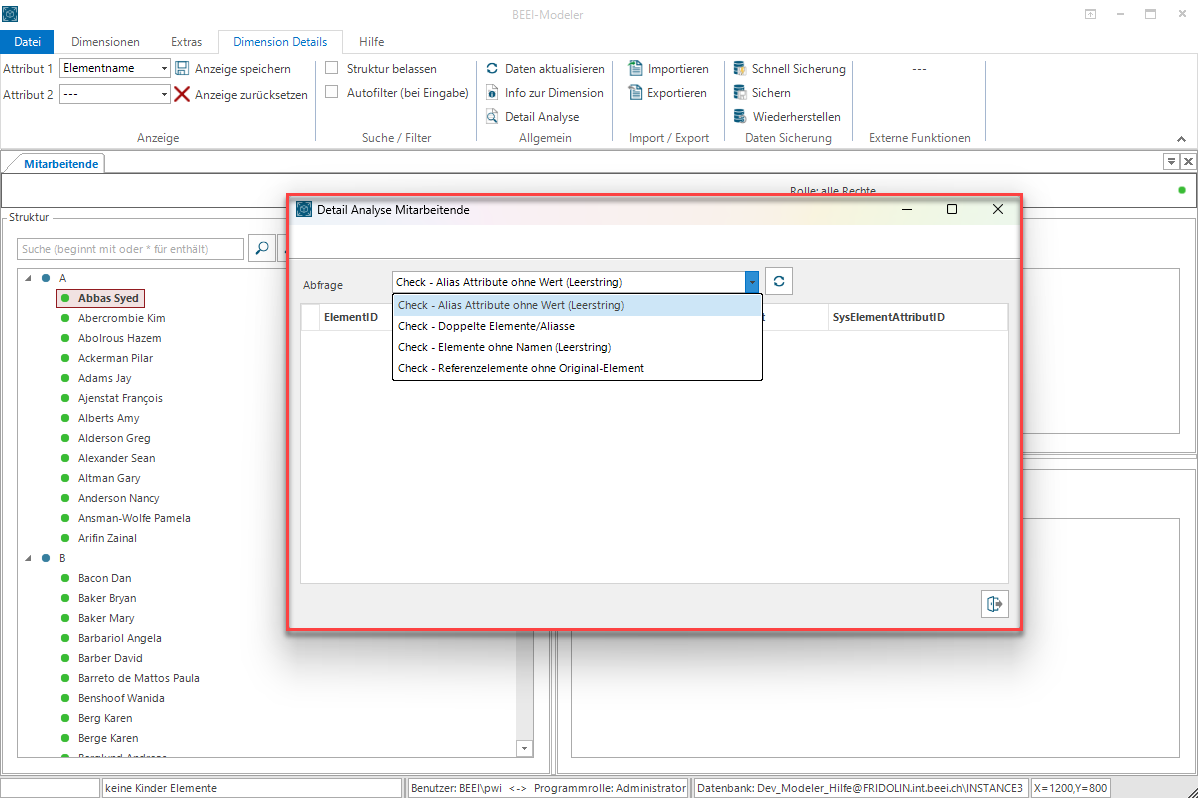Choose Check - Referenzelemente ohne Original-Element
The image size is (1198, 798).
(577, 368)
